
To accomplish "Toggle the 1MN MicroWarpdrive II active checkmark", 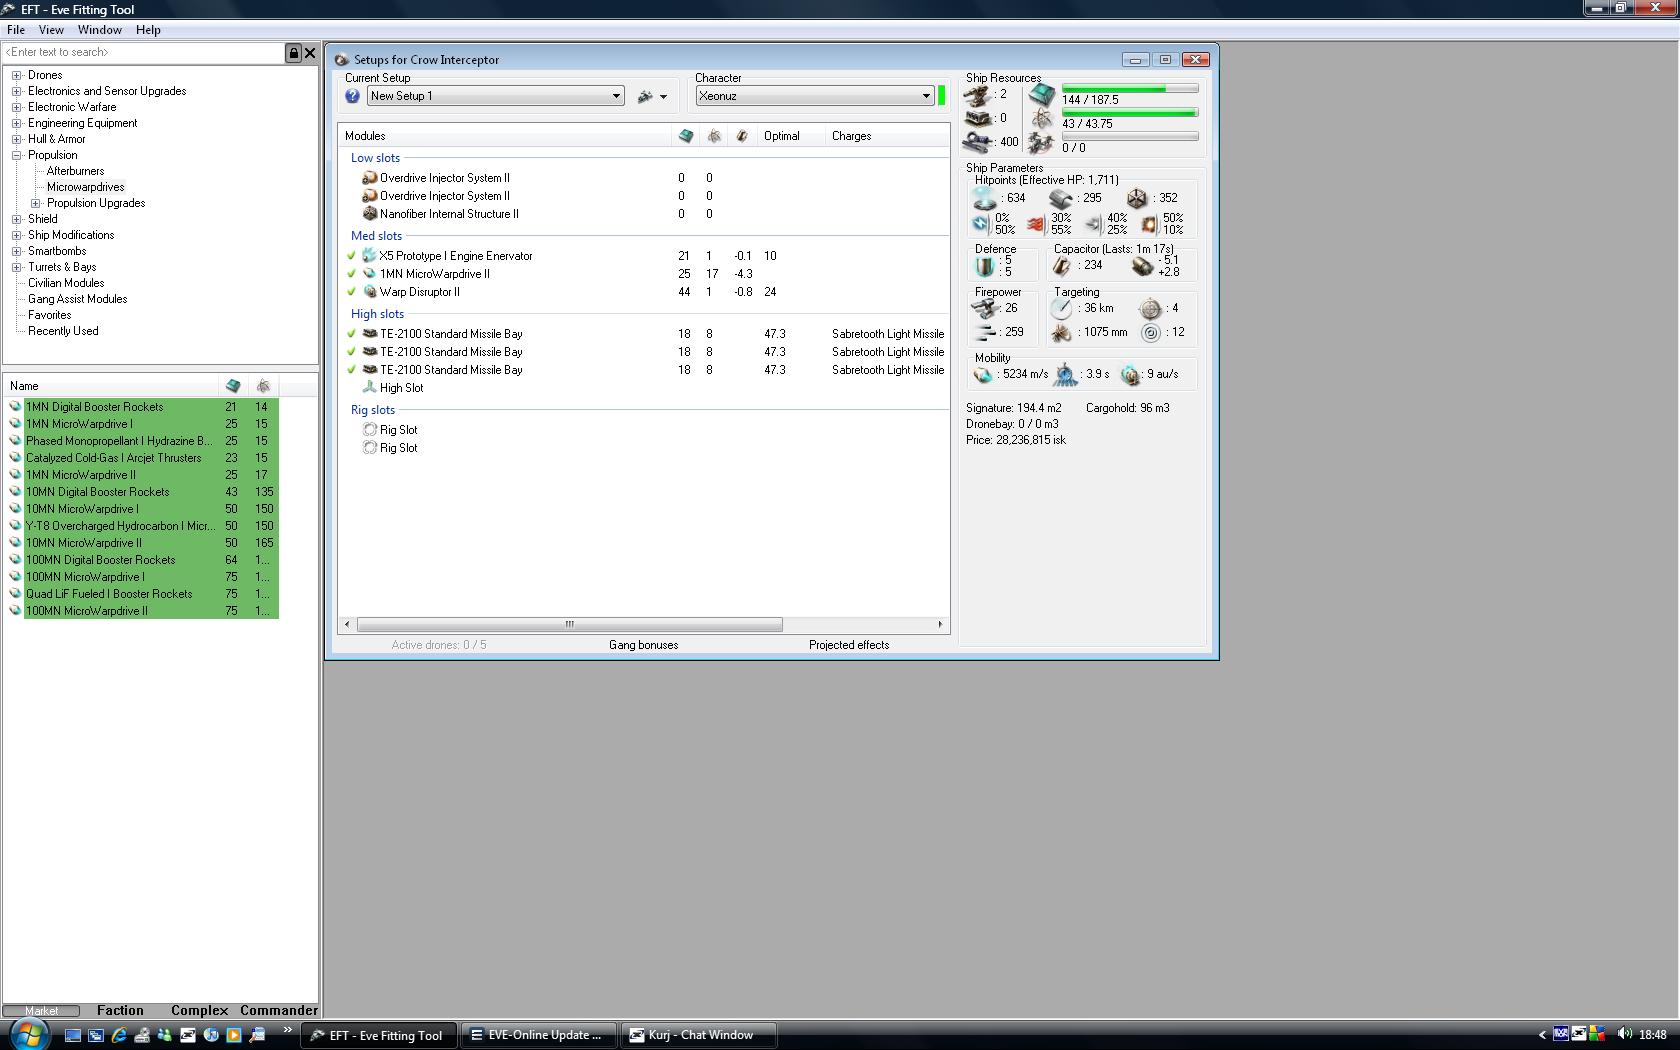I will (351, 274).
